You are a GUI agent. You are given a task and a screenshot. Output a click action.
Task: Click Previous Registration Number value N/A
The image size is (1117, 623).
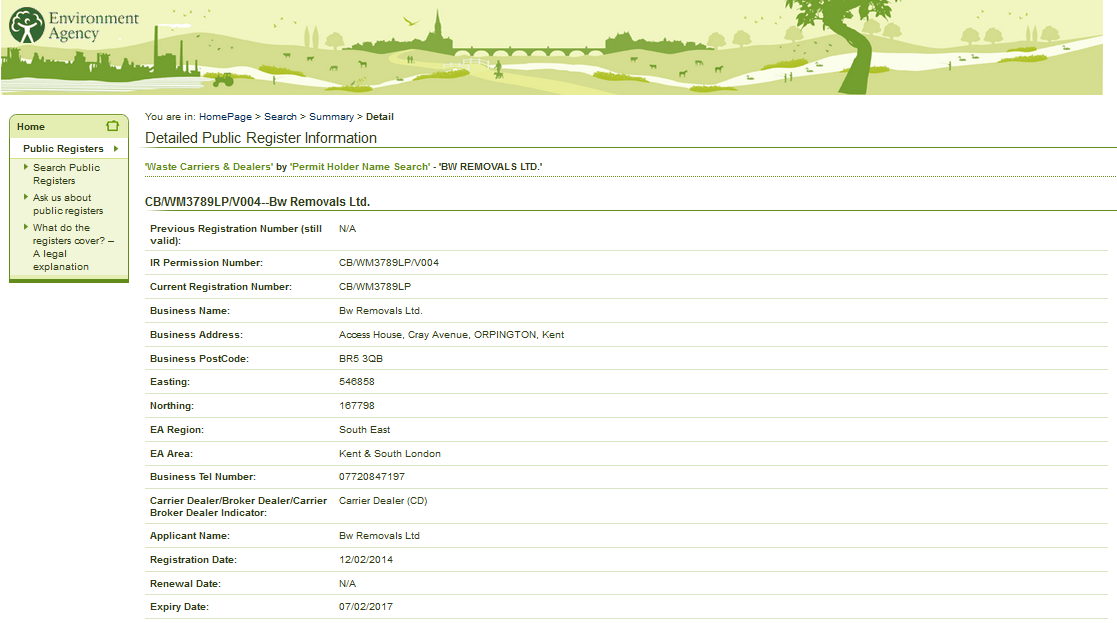[348, 229]
